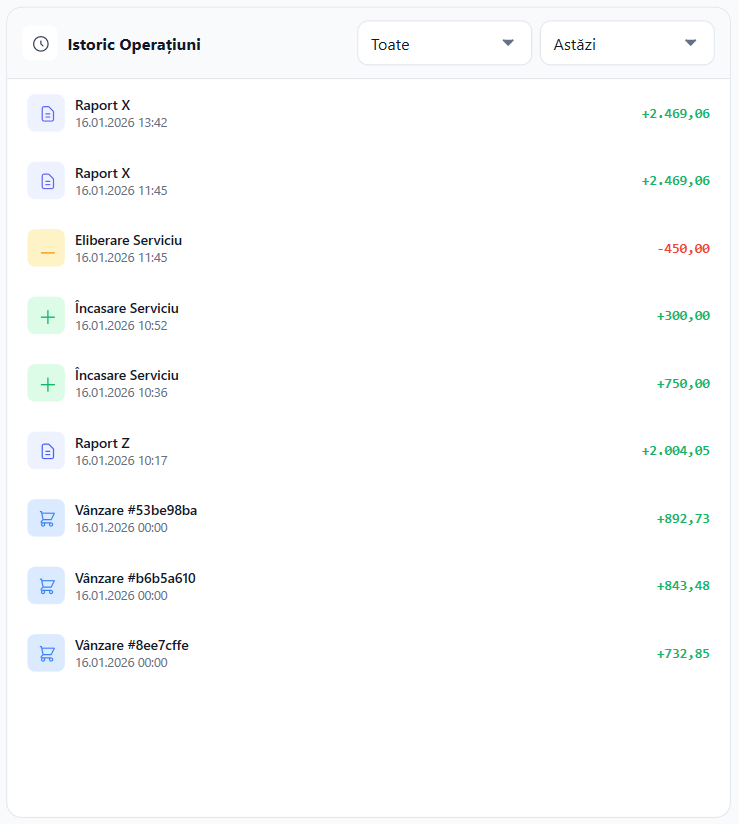Click the Raport Z document icon
The height and width of the screenshot is (824, 739).
(x=46, y=451)
